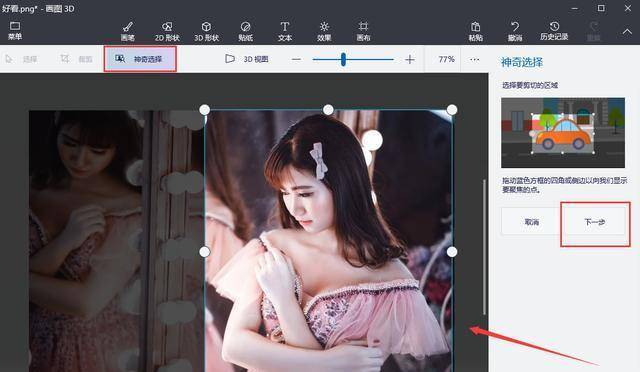Click the canvas vertical scrollbar
The width and height of the screenshot is (640, 372).
484,247
